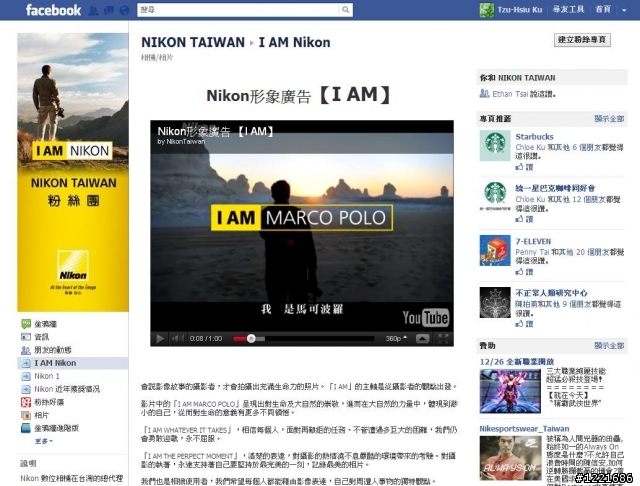
Task: Click the Facebook logo in header
Action: coord(53,10)
